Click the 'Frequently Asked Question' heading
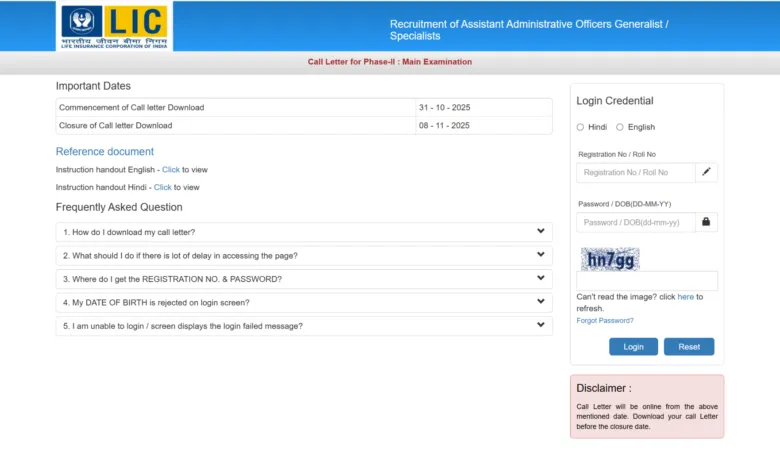 119,207
